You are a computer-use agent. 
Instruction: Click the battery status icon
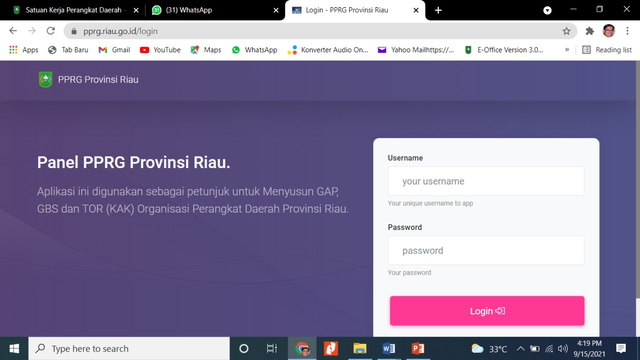pos(534,349)
